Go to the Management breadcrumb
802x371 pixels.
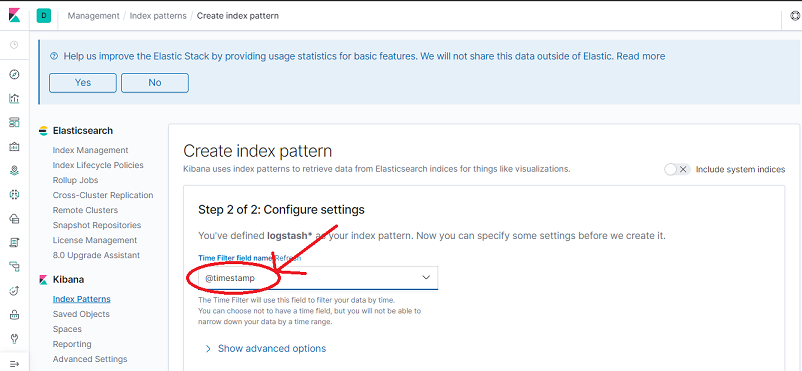(94, 16)
